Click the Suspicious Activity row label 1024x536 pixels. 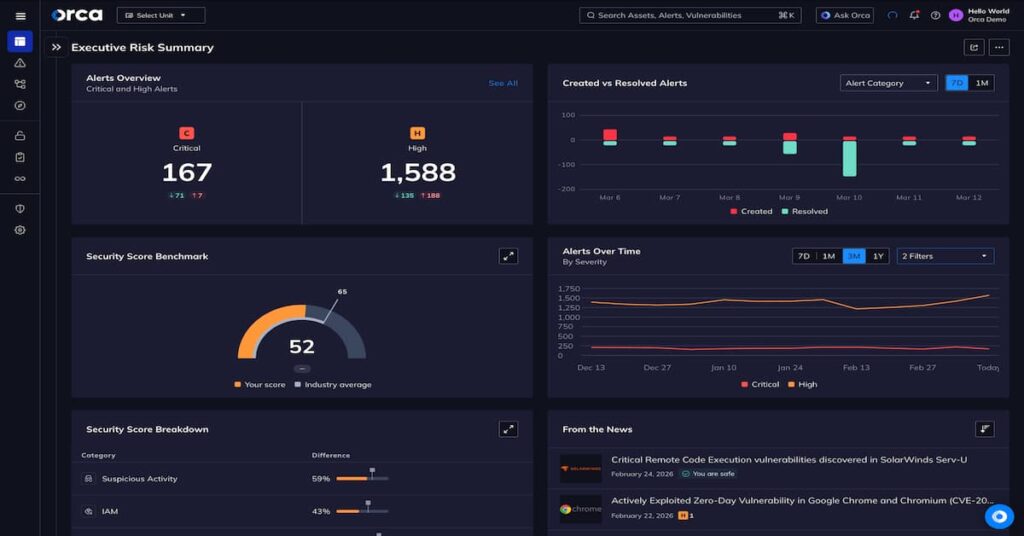point(139,479)
